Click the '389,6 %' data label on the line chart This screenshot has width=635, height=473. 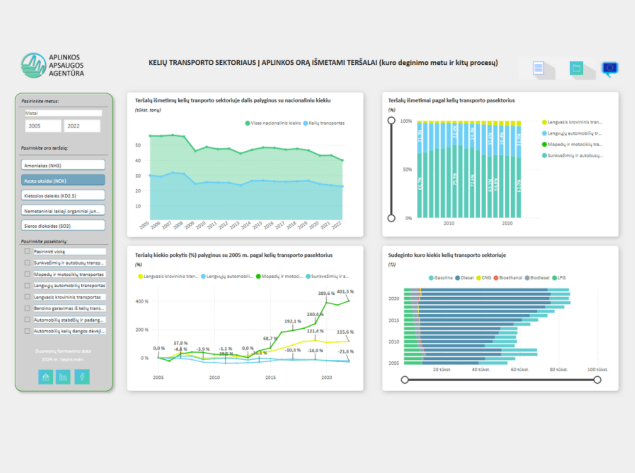pyautogui.click(x=326, y=293)
